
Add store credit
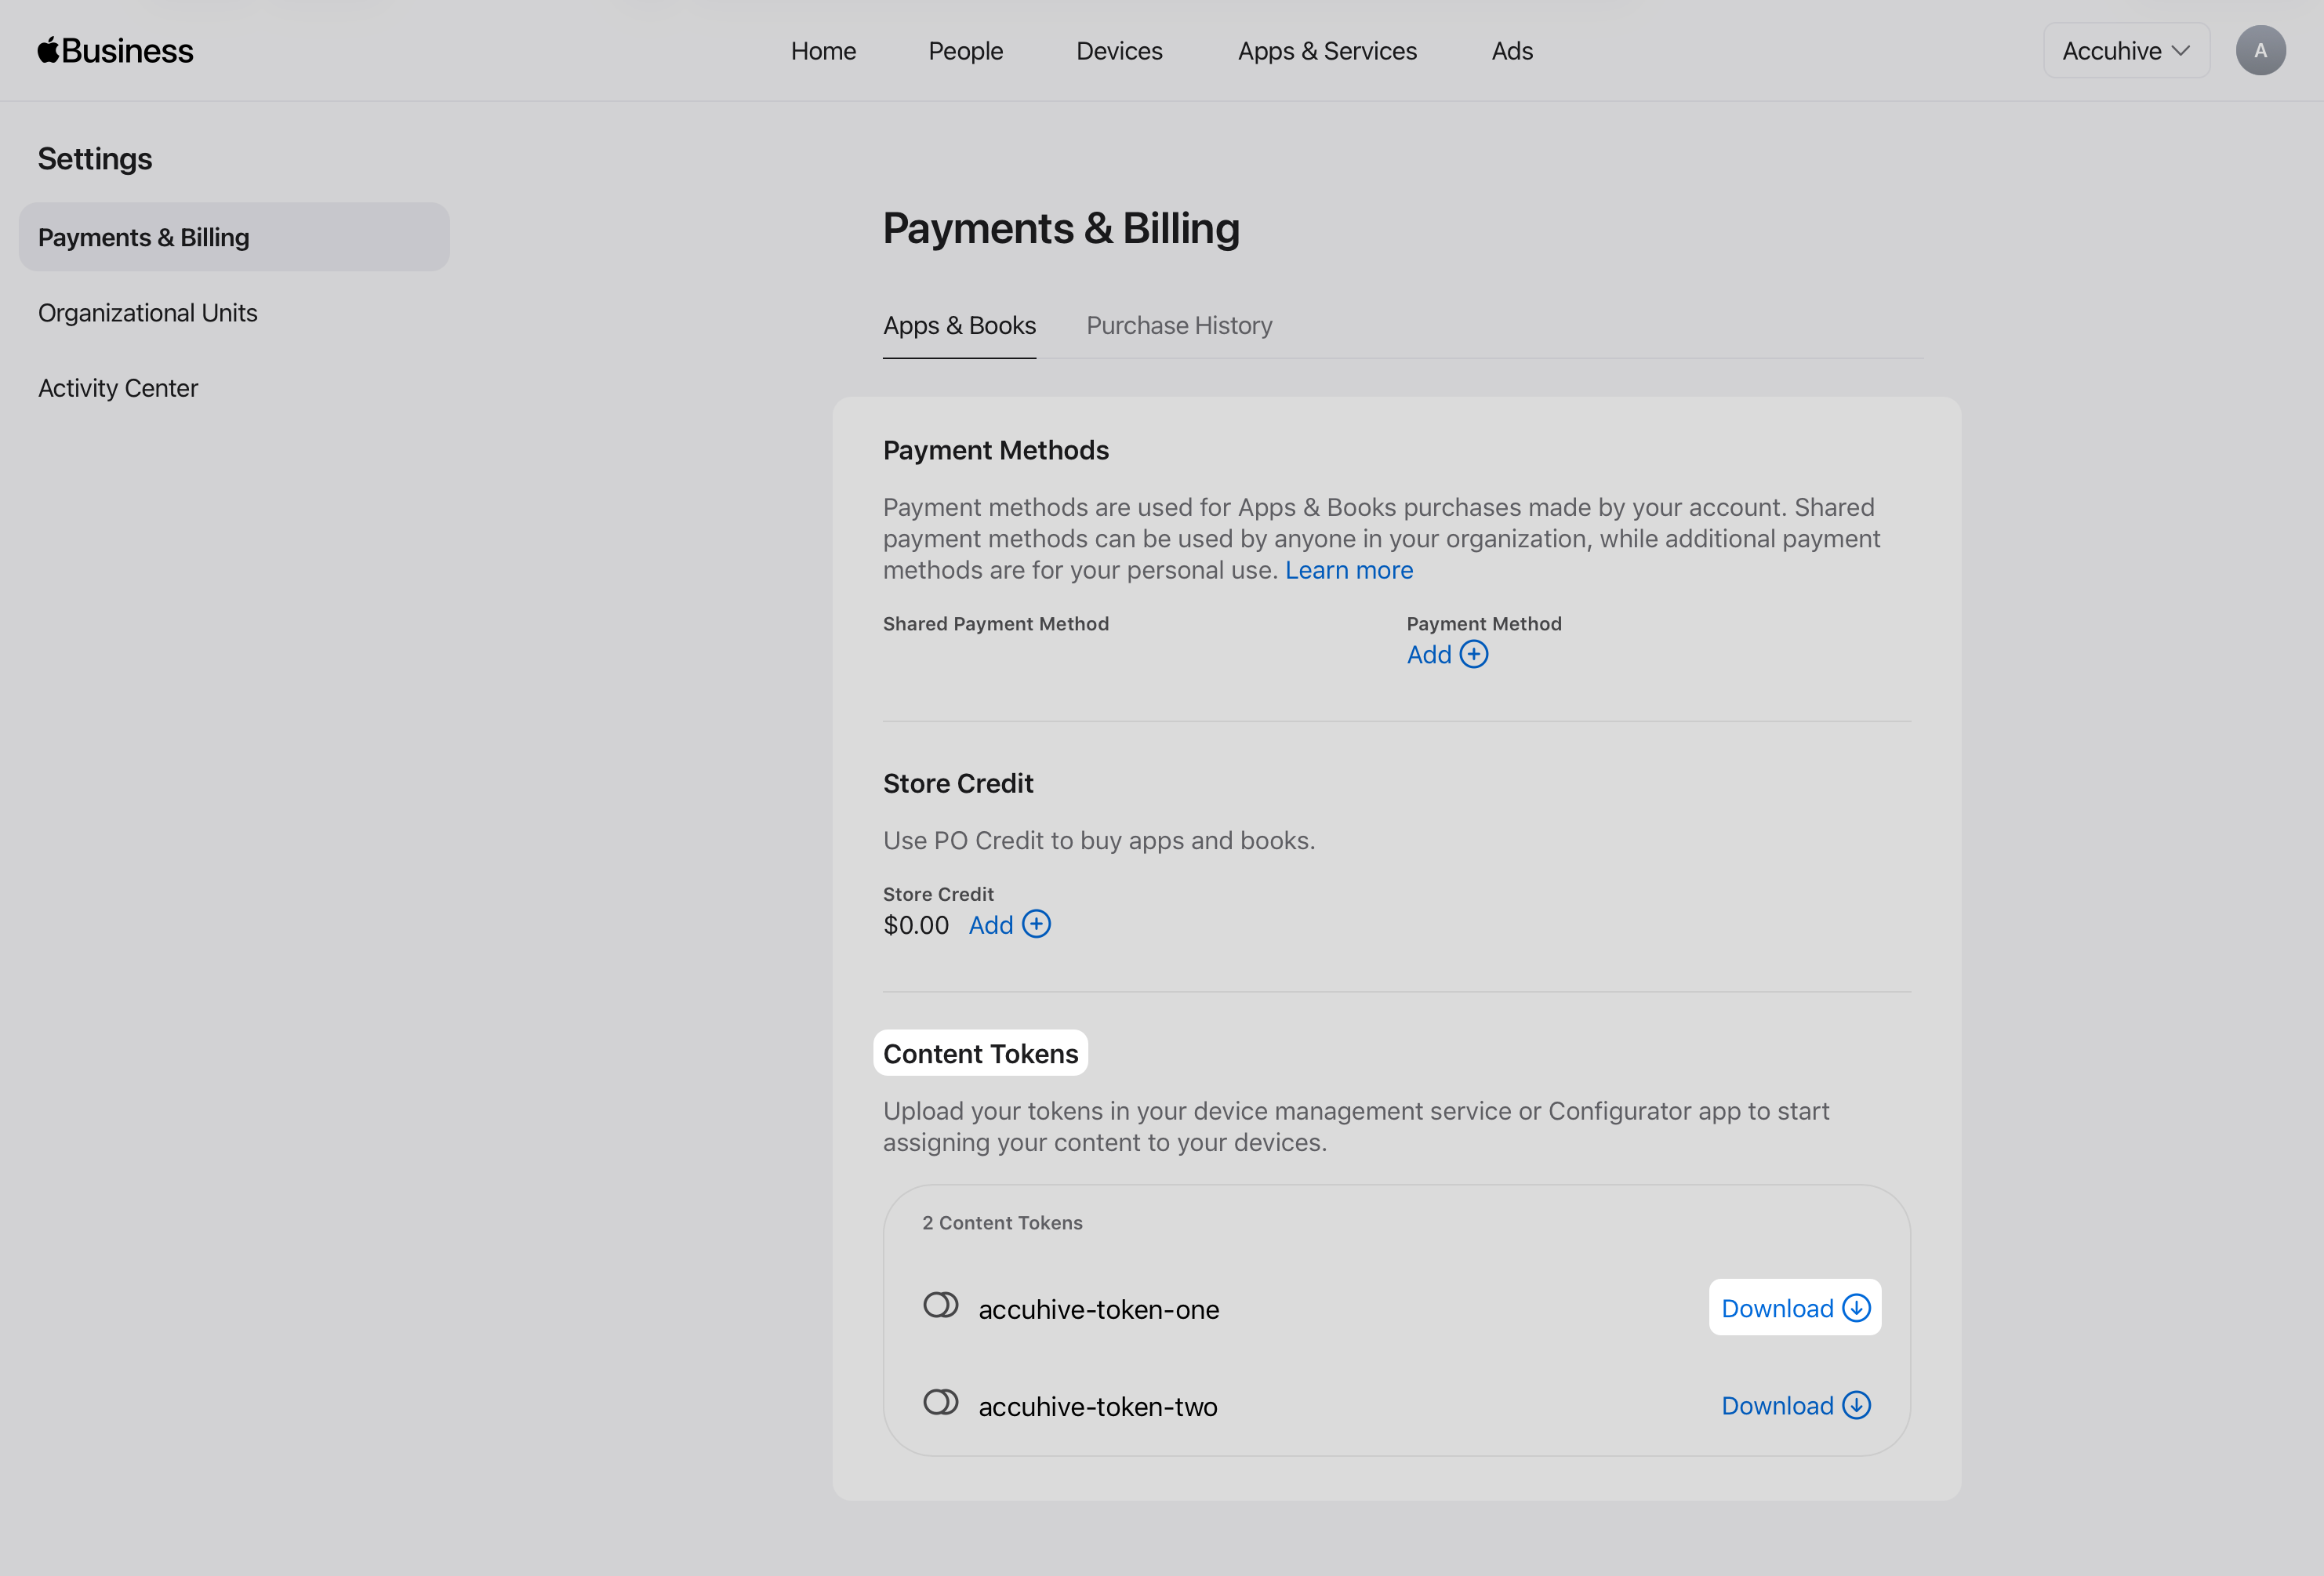click(x=1009, y=925)
